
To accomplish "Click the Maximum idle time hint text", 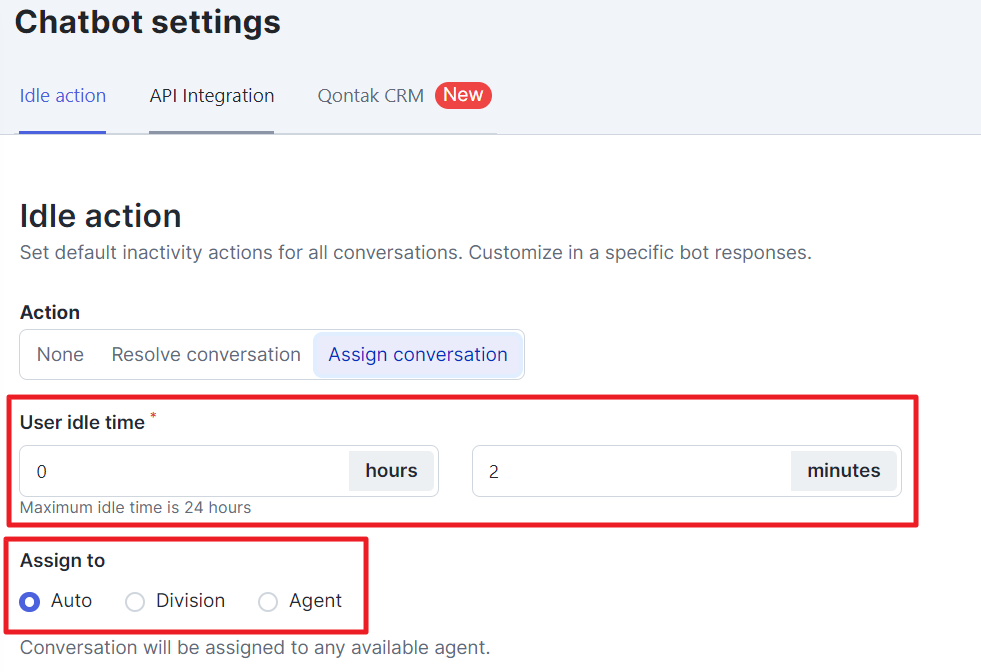I will point(135,507).
